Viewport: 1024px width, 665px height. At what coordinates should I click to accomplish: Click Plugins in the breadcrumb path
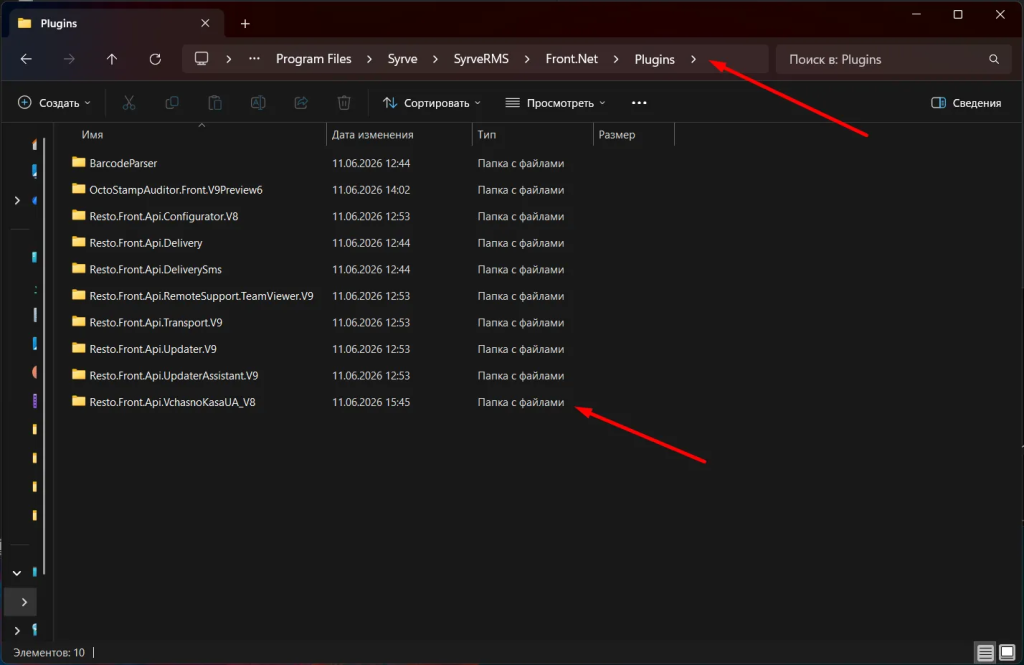pos(654,59)
